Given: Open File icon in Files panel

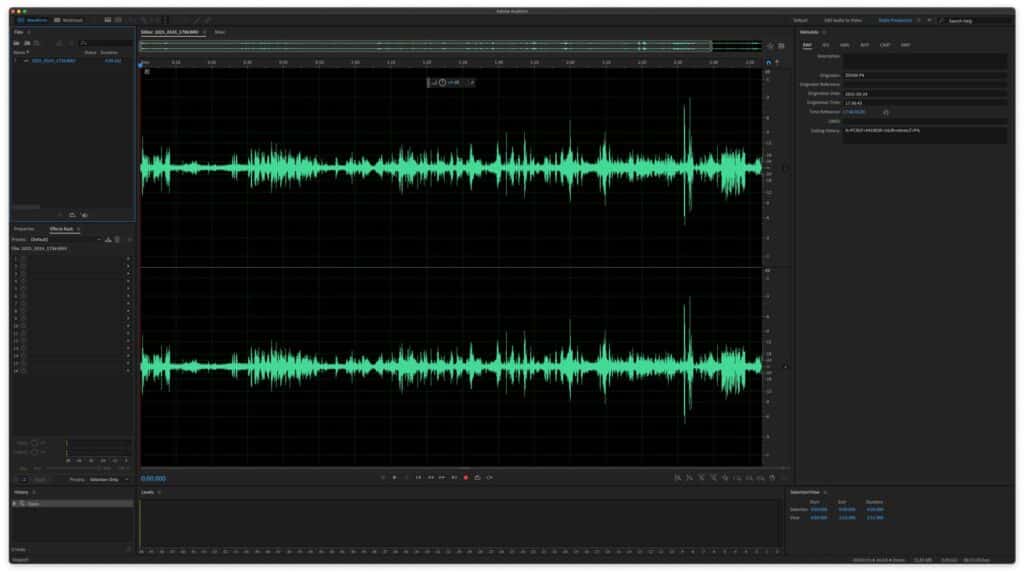Looking at the screenshot, I should point(17,42).
